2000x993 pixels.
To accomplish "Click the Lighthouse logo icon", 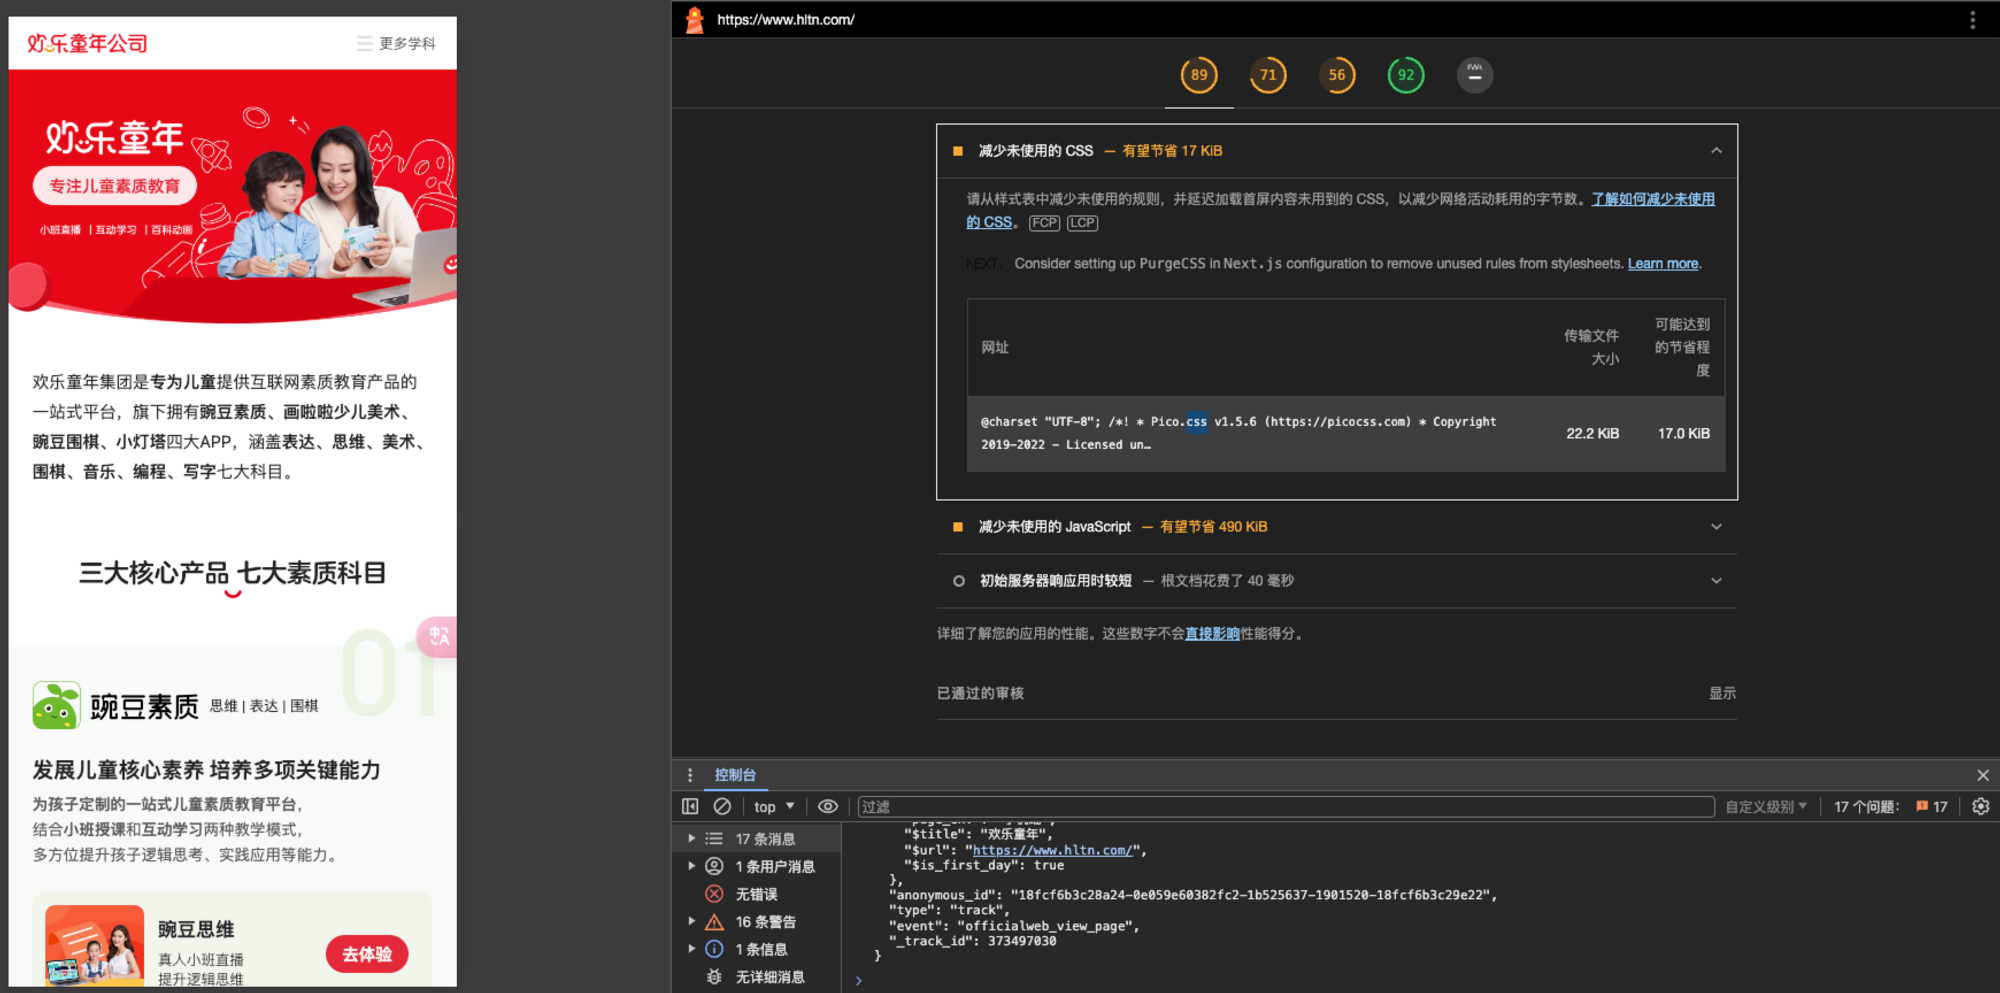I will [x=694, y=20].
